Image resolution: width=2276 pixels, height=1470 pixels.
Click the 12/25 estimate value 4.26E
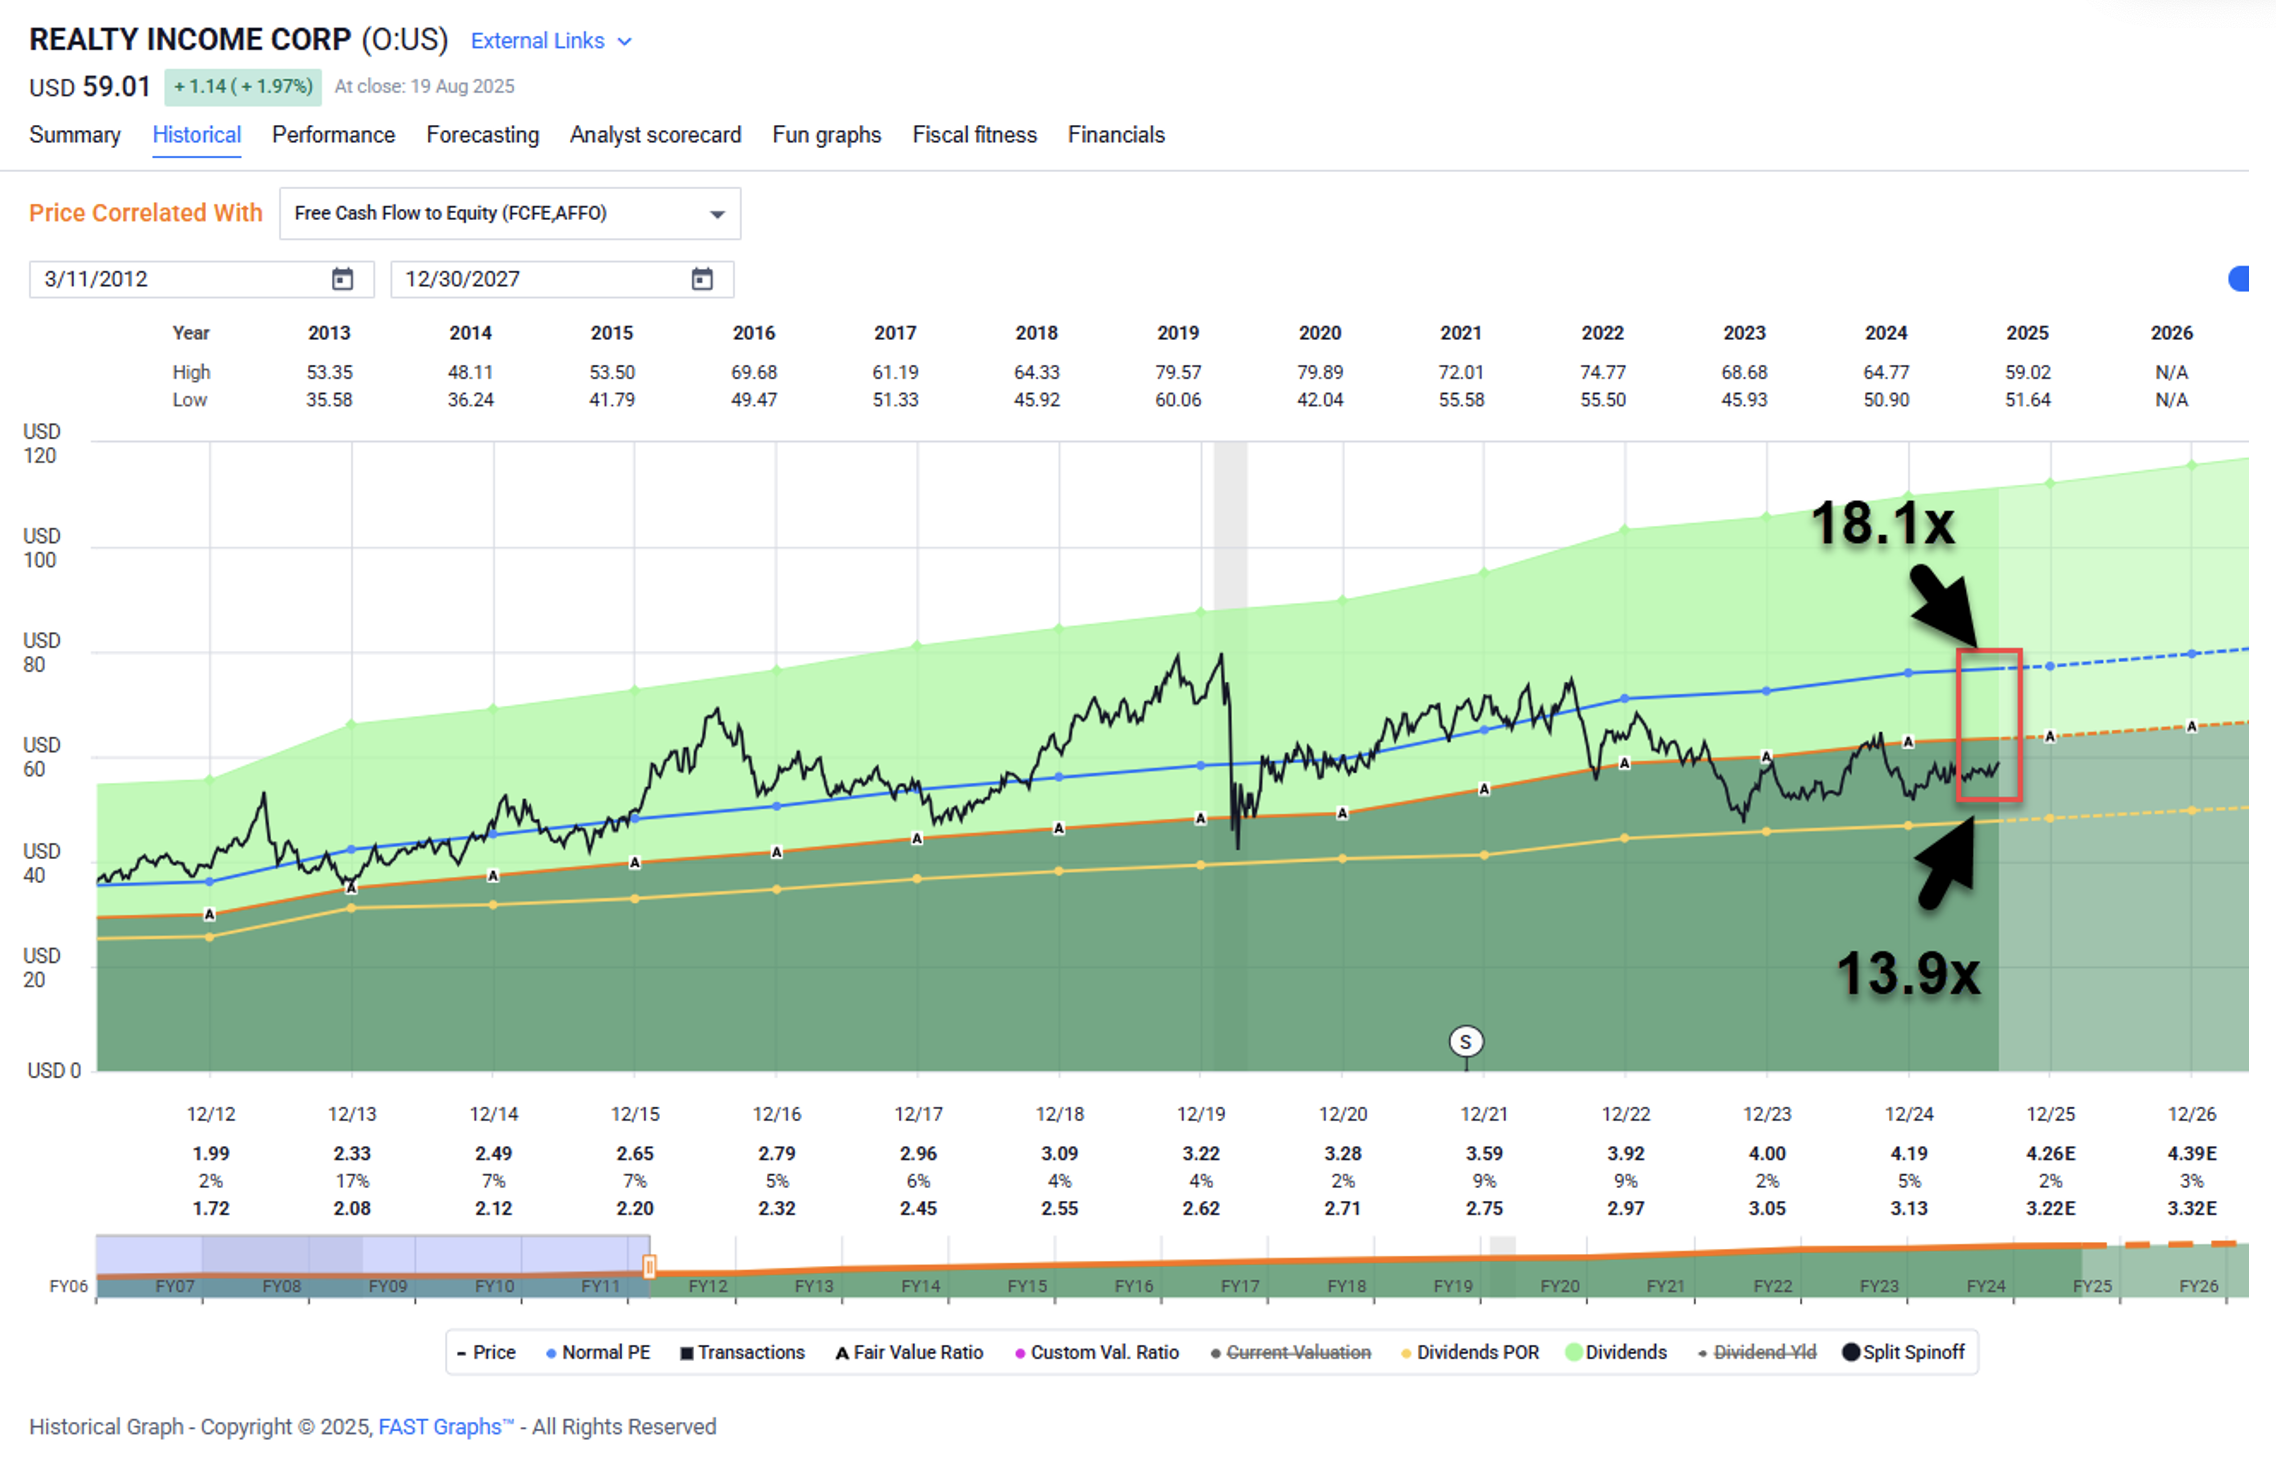pos(2051,1153)
